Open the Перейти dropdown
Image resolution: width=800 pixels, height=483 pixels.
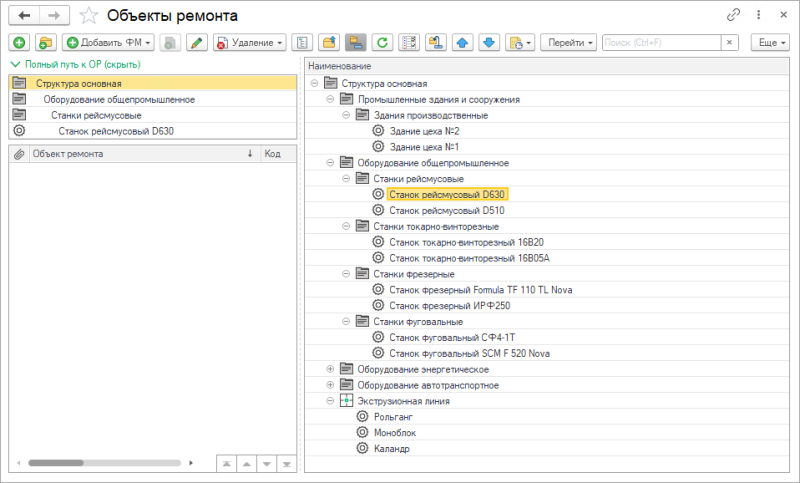[568, 42]
